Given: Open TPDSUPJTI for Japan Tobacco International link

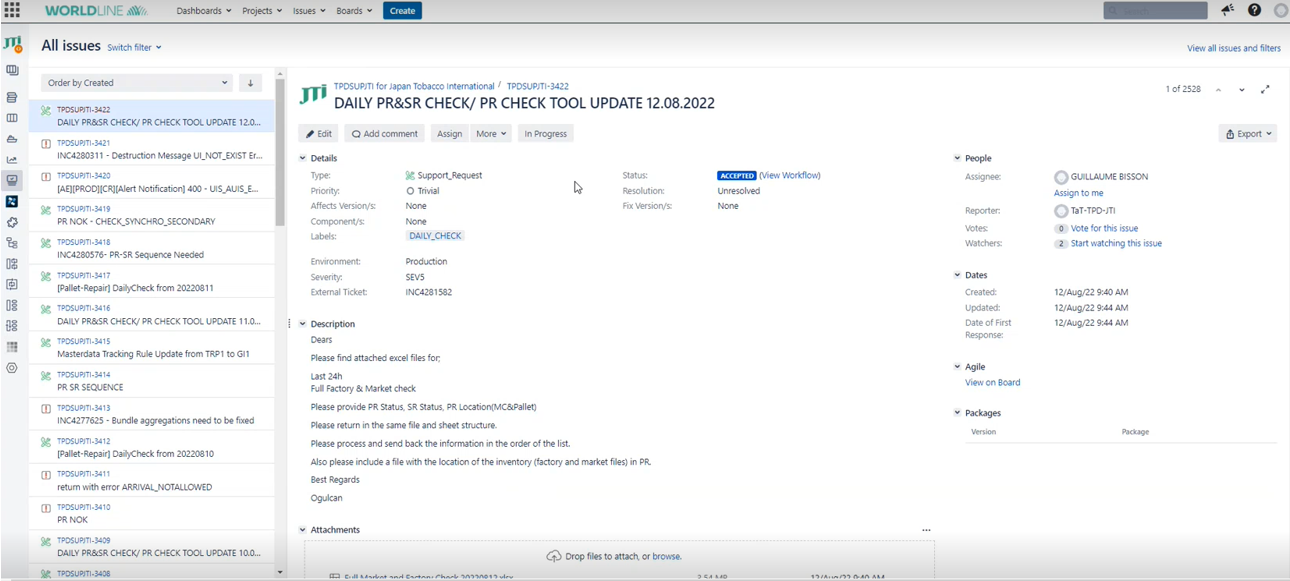Looking at the screenshot, I should coord(414,86).
